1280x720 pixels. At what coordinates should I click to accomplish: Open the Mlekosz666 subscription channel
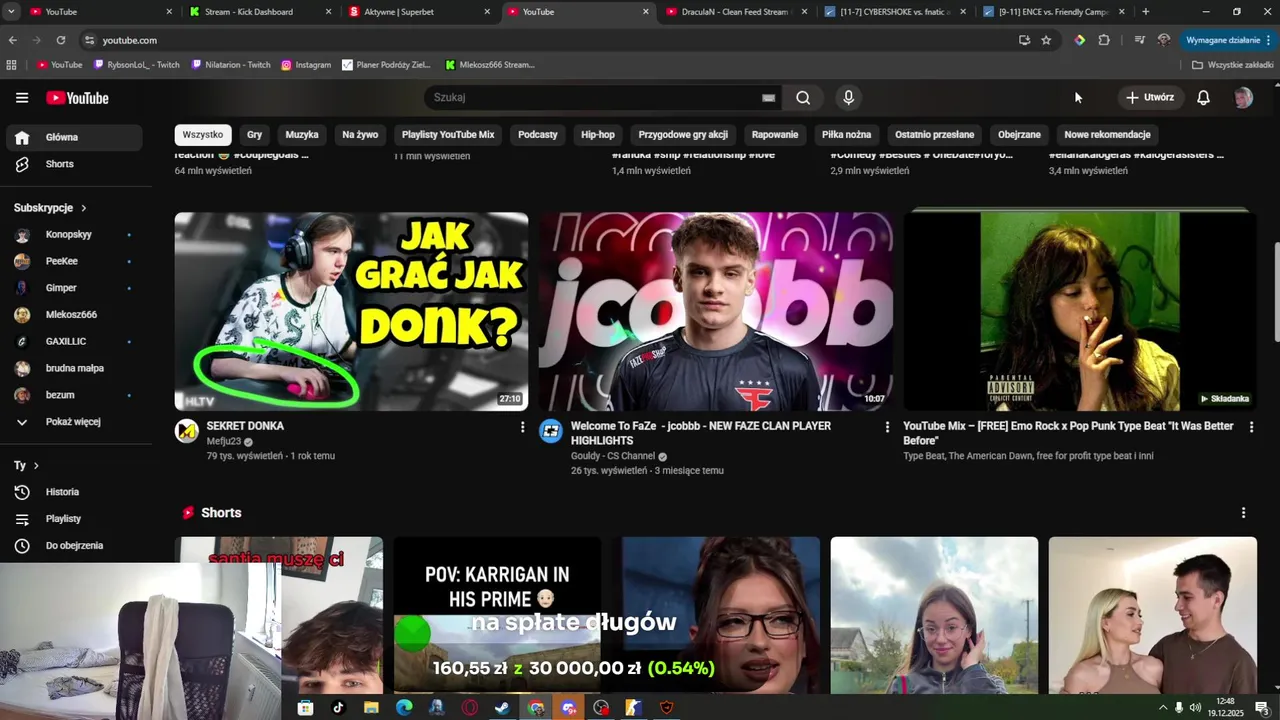click(x=72, y=315)
